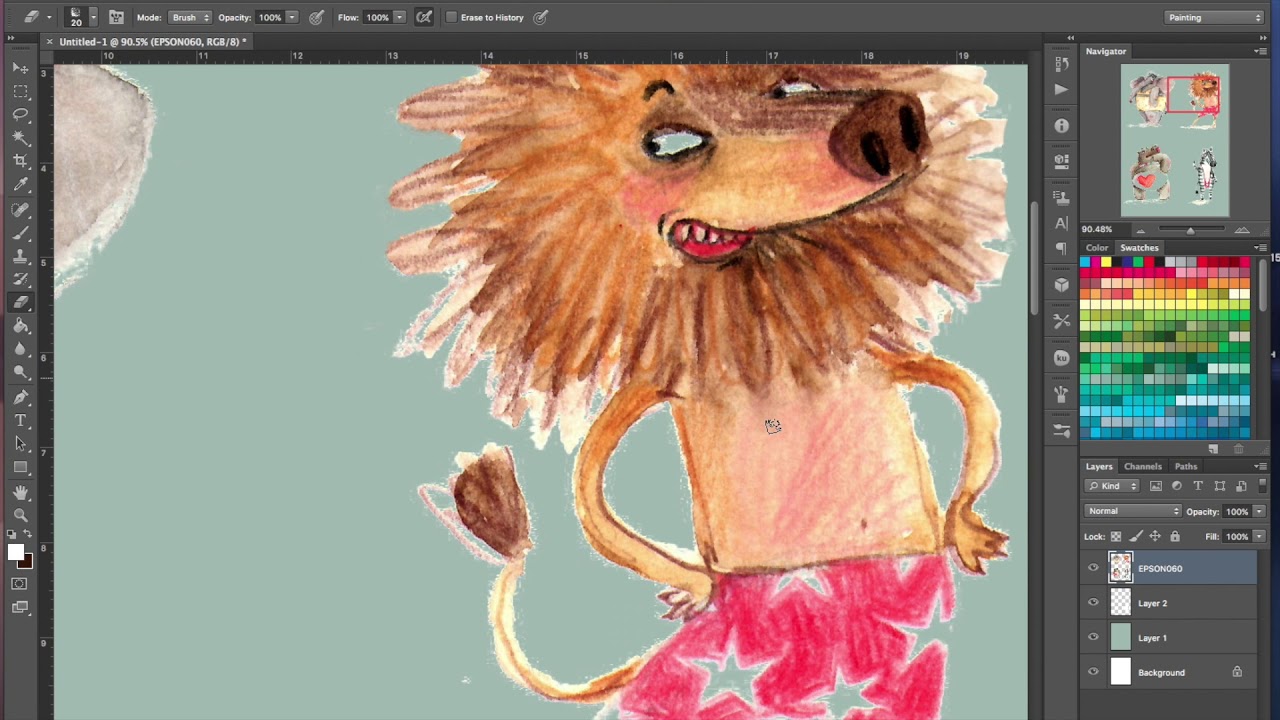Image resolution: width=1280 pixels, height=720 pixels.
Task: Toggle pressure control for brush size
Action: point(541,17)
